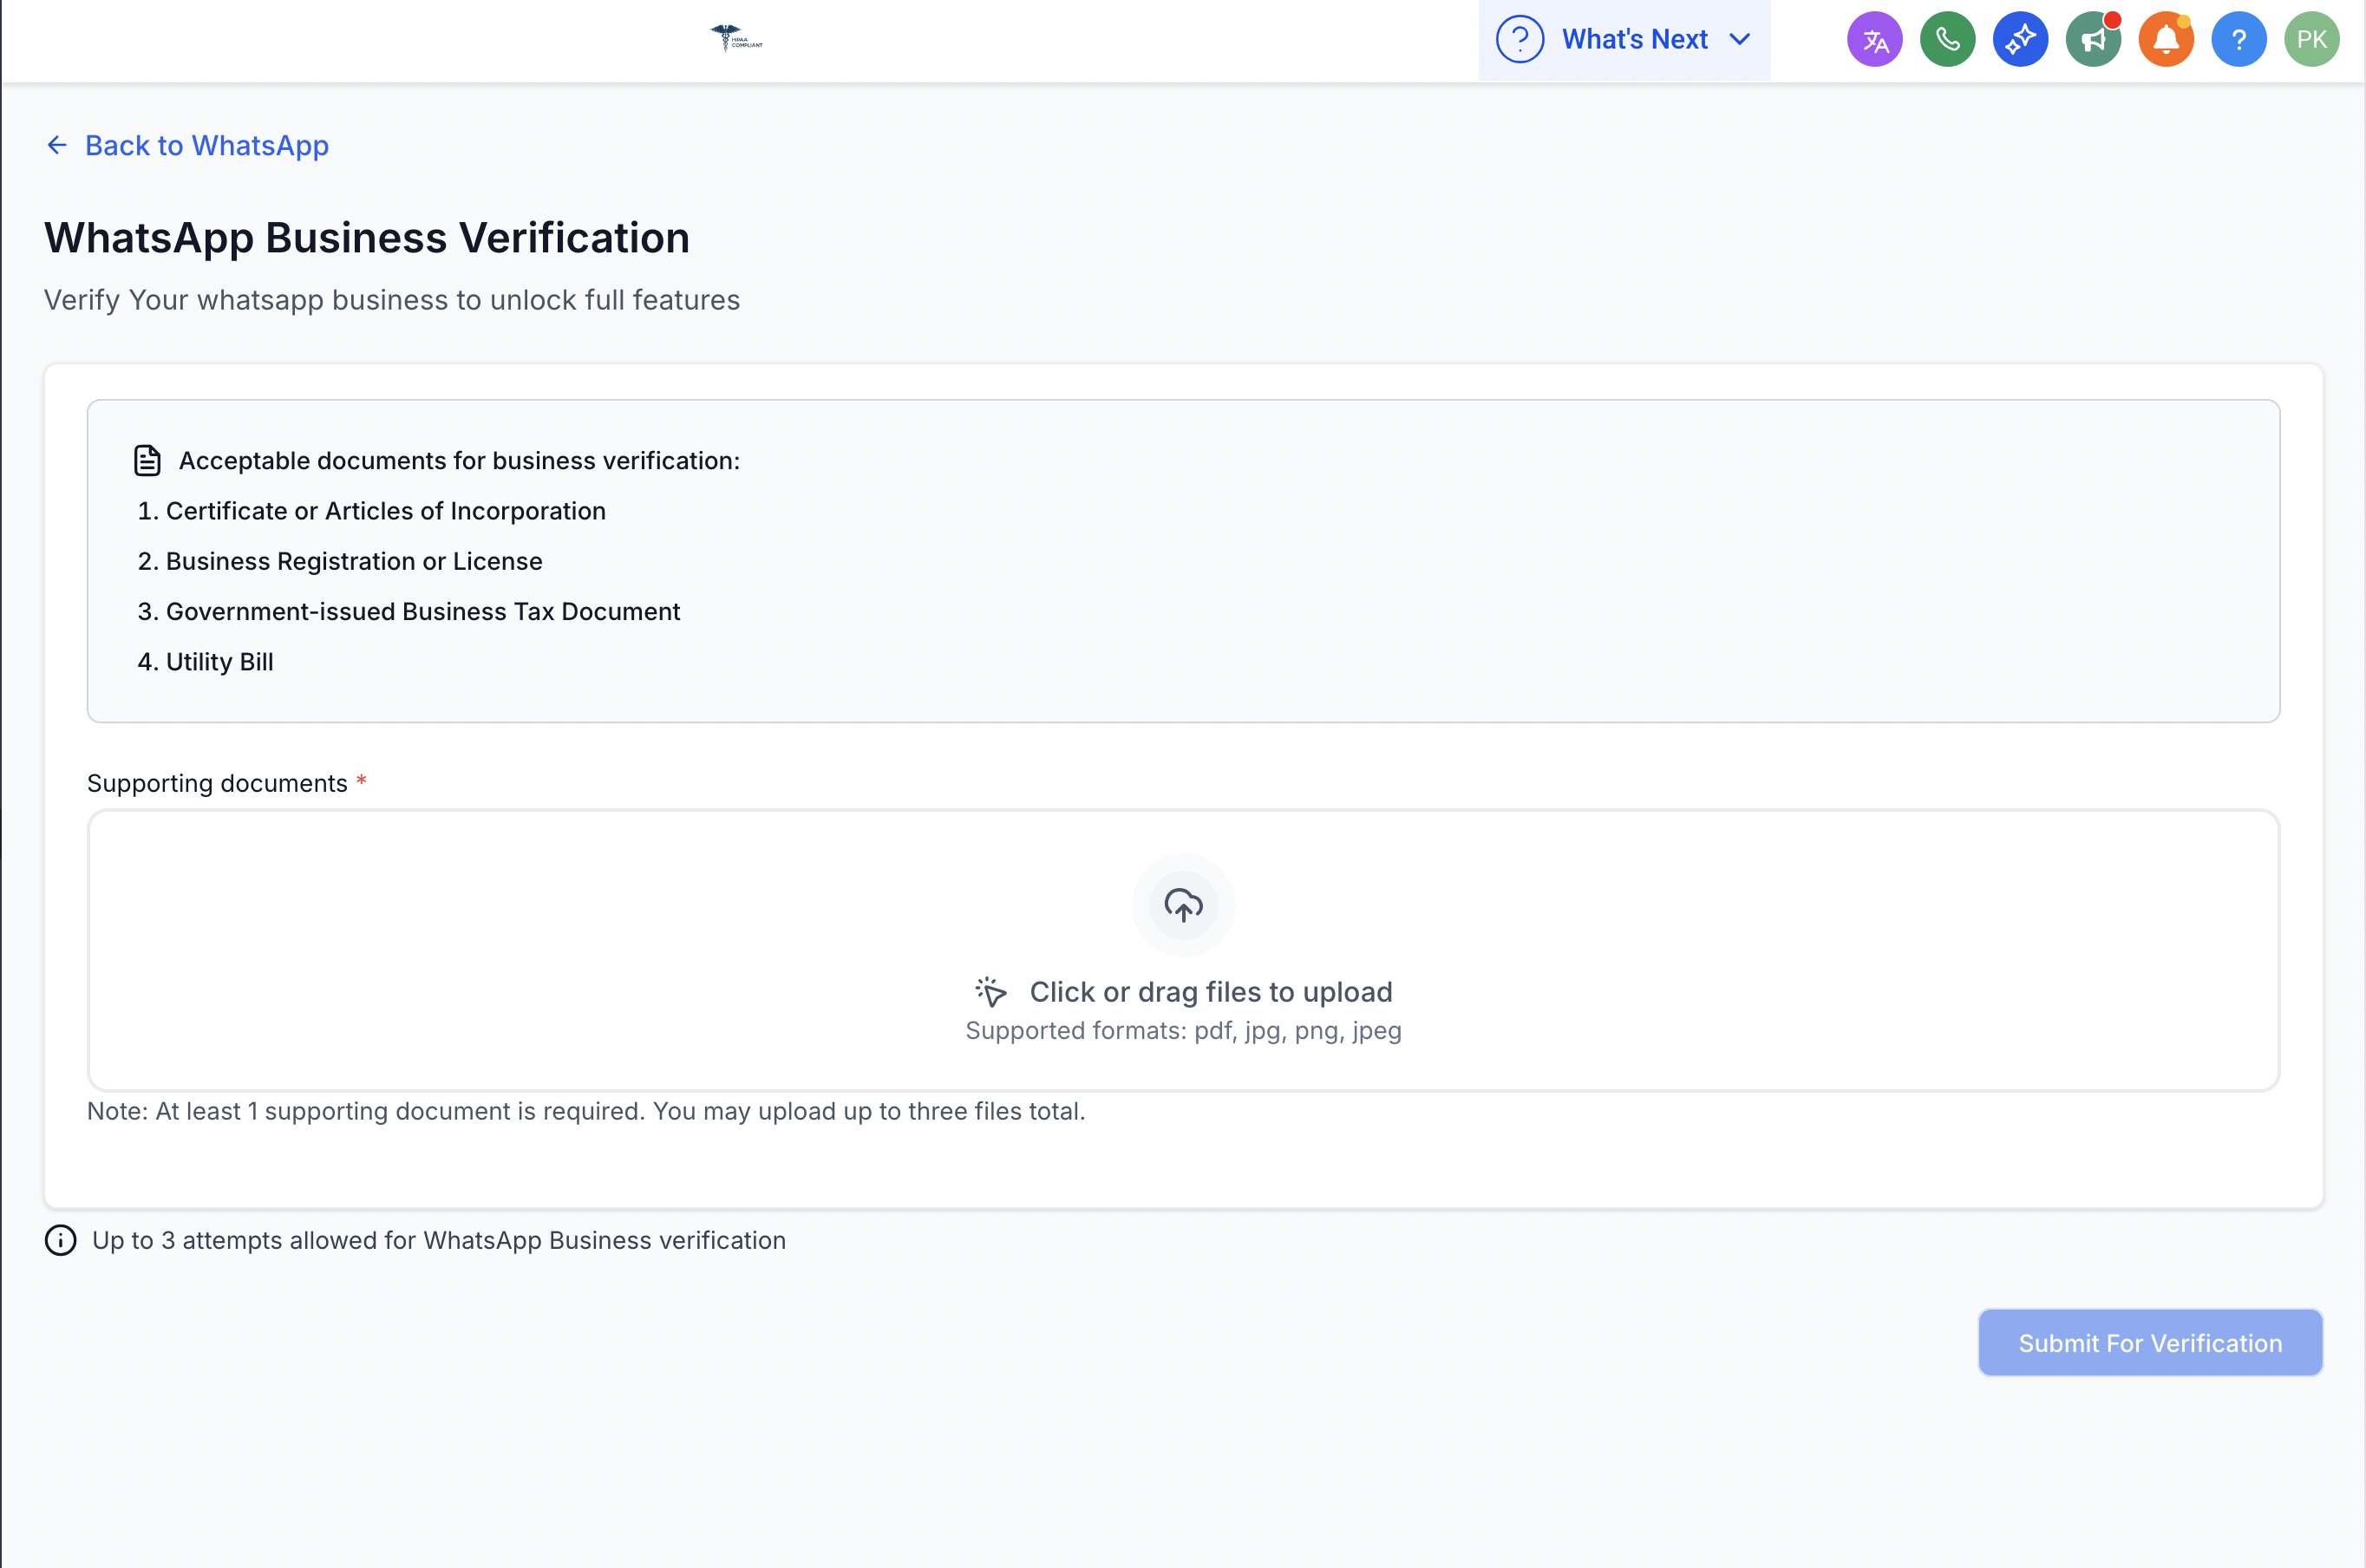This screenshot has width=2366, height=1568.
Task: Open the megaphone announcements icon
Action: [x=2093, y=40]
